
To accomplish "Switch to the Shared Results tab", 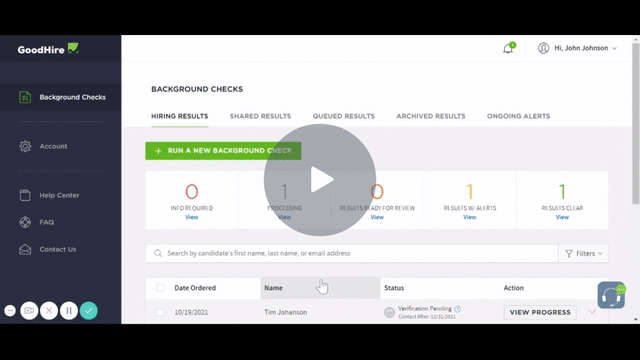I will 260,116.
